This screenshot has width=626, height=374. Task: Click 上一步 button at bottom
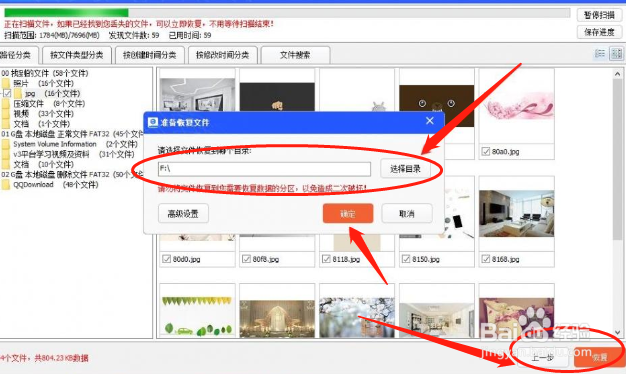[543, 357]
